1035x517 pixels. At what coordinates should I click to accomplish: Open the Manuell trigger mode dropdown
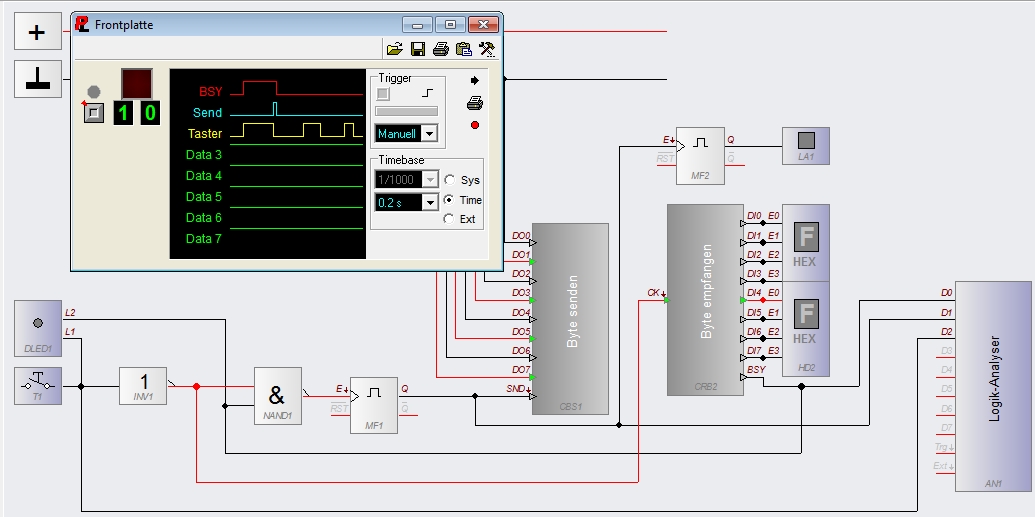pyautogui.click(x=429, y=134)
